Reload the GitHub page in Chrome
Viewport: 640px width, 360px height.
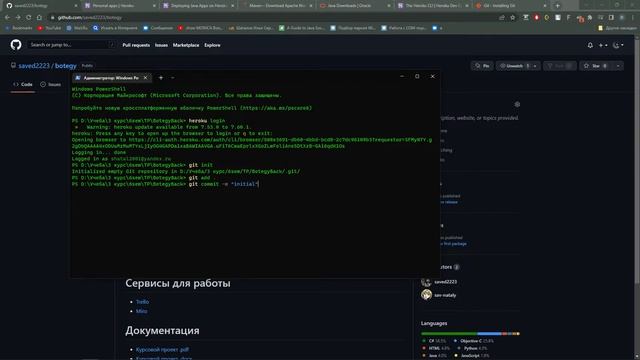pyautogui.click(x=29, y=18)
